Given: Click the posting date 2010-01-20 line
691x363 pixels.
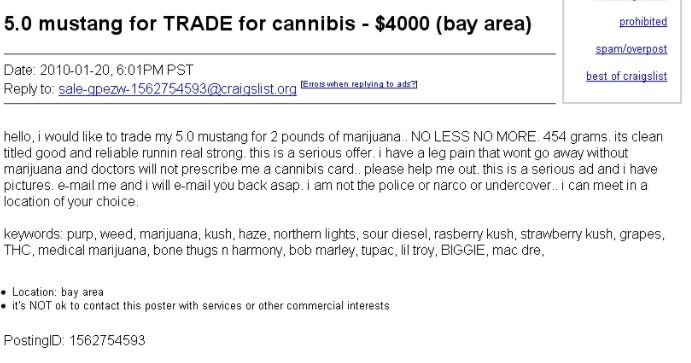Looking at the screenshot, I should (98, 70).
